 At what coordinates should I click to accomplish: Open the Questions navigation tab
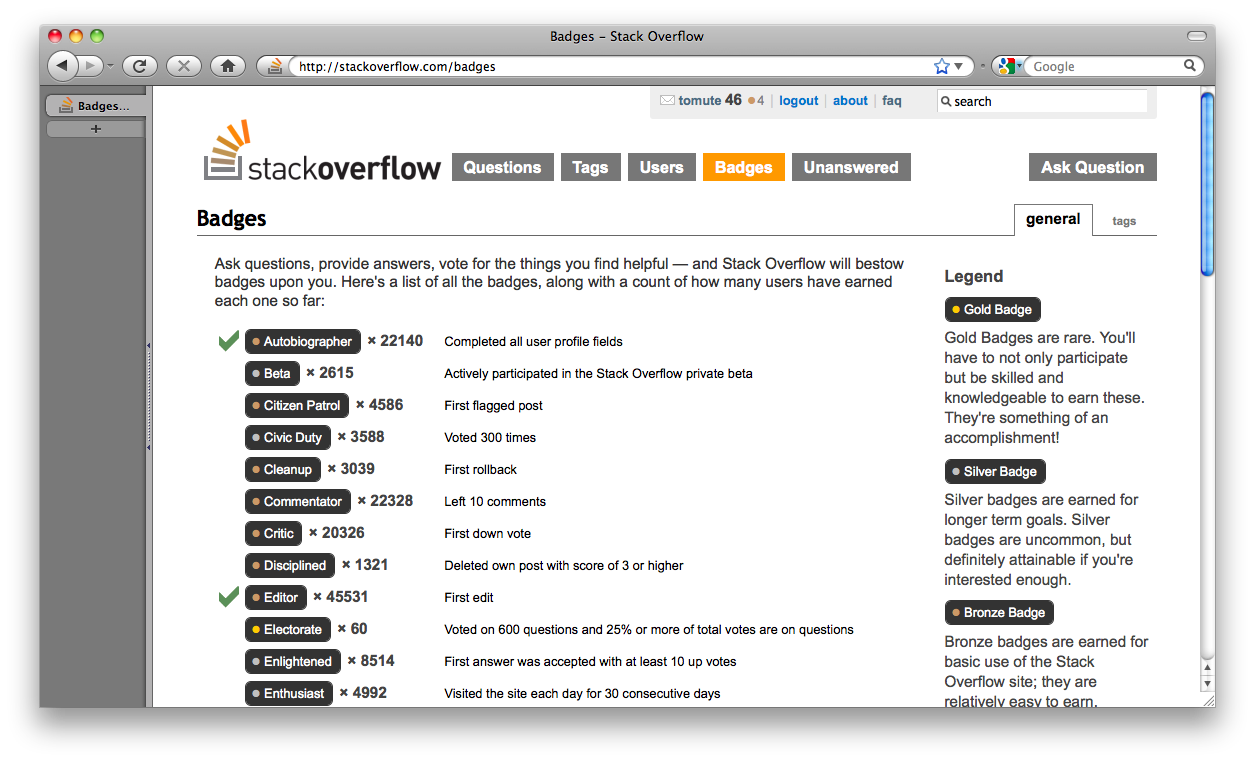[502, 167]
